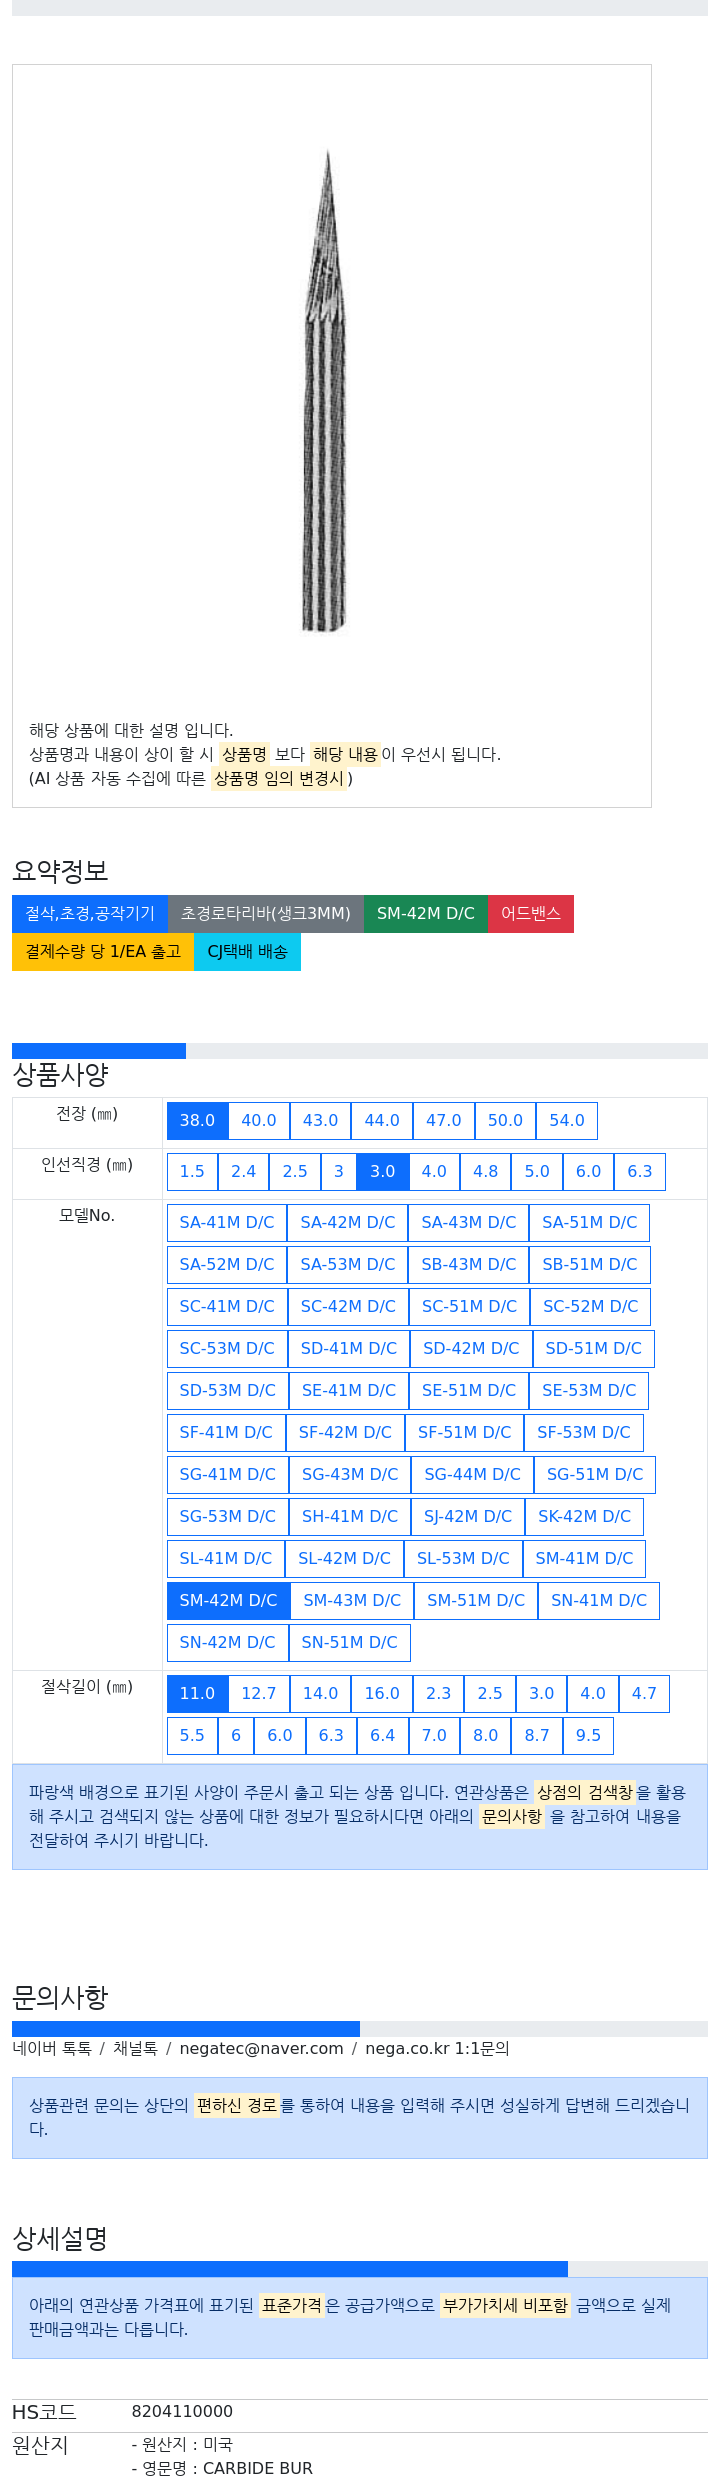Open model SA-41M D/C
The width and height of the screenshot is (720, 2481).
(x=227, y=1223)
